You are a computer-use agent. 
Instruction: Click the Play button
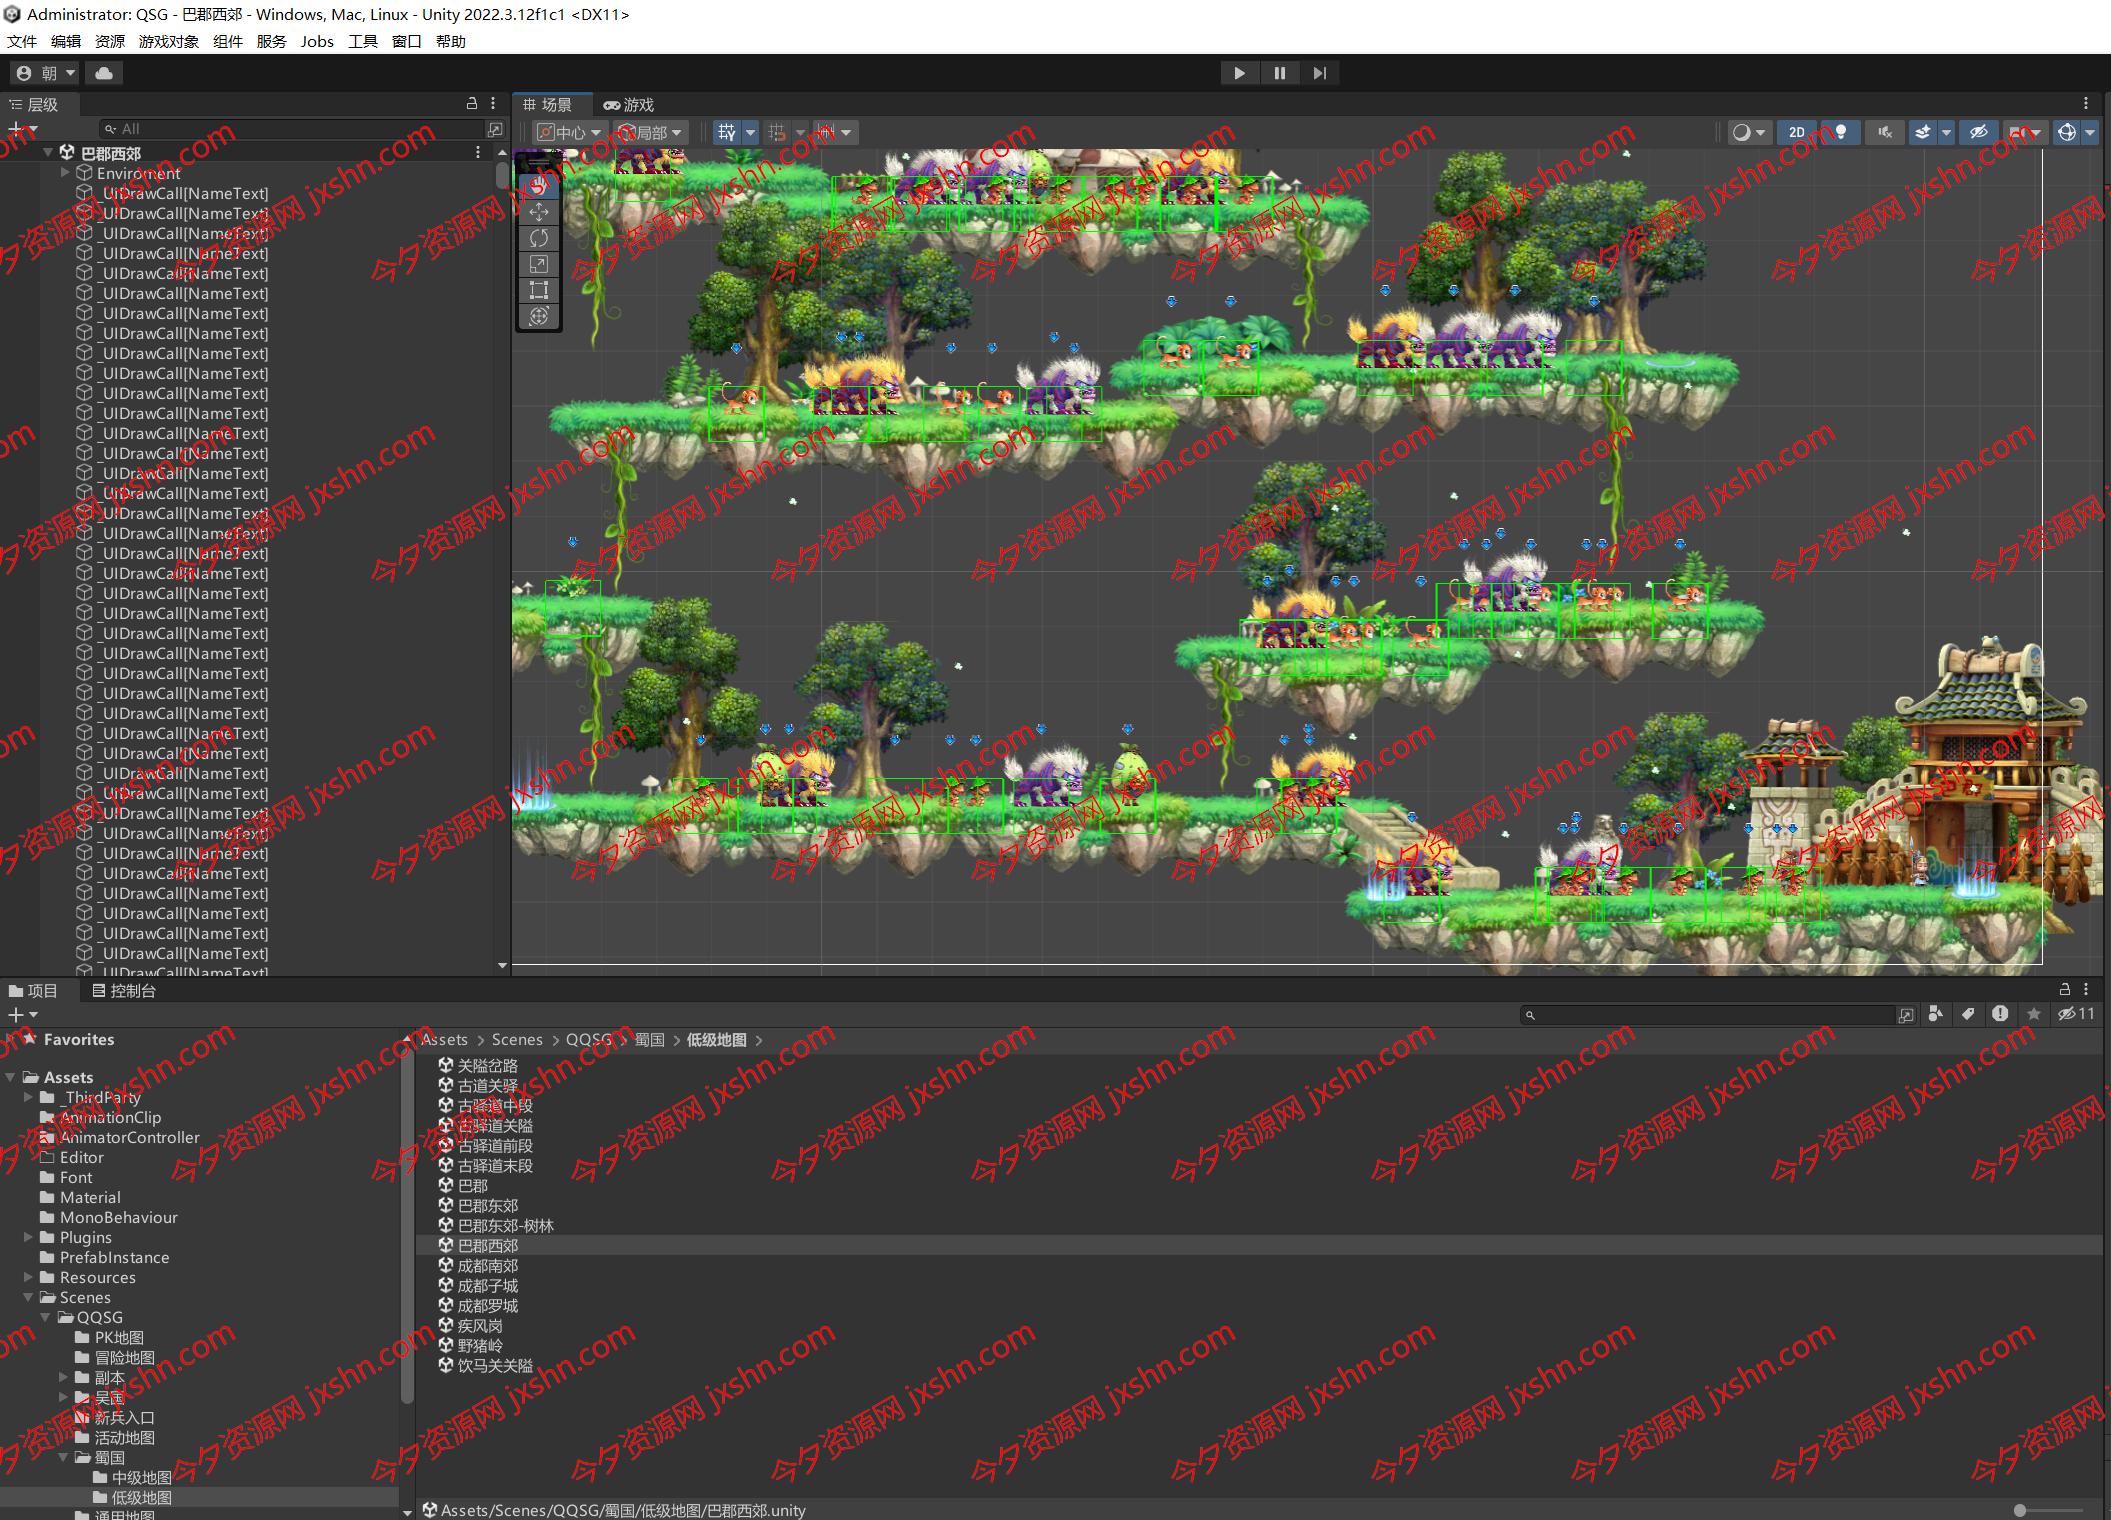pyautogui.click(x=1239, y=73)
